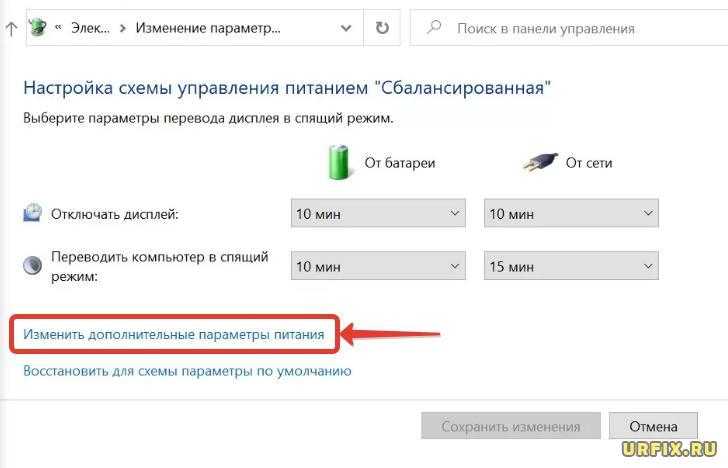The image size is (728, 468).
Task: Click the Отключать дисплей label
Action: click(x=115, y=214)
